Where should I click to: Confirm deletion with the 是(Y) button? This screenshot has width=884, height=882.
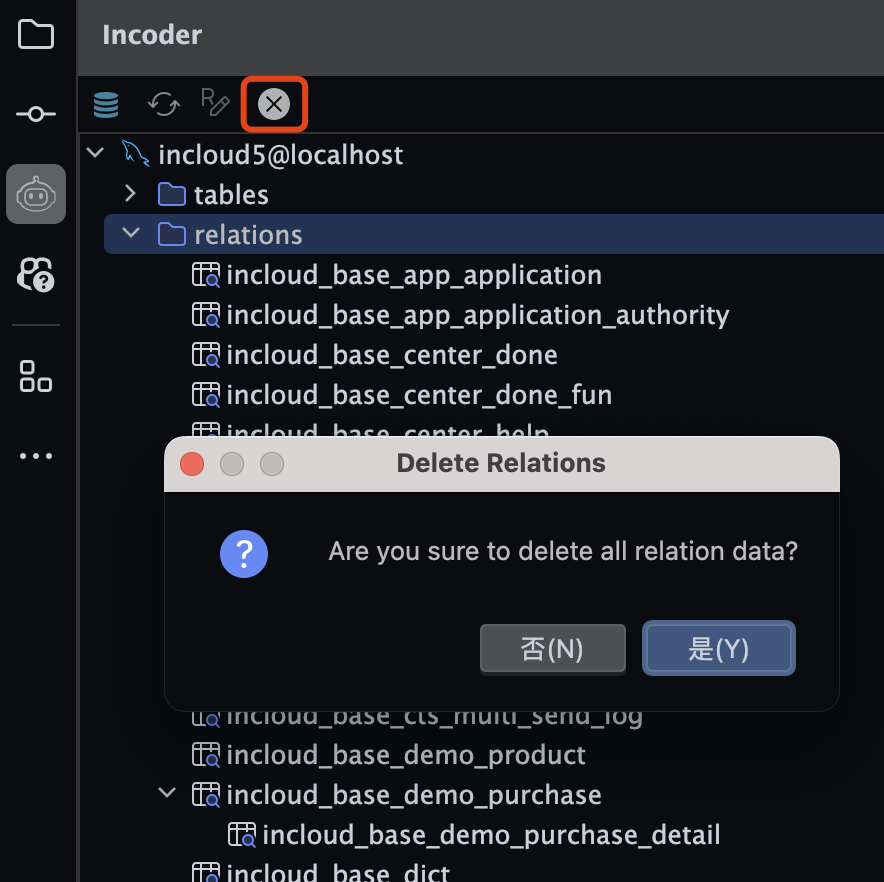tap(718, 649)
